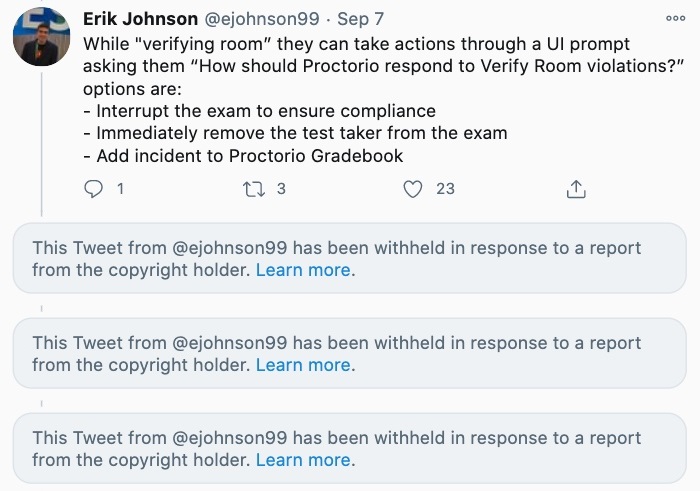Retweet Erik Johnson's tweet
The width and height of the screenshot is (700, 491).
(x=255, y=188)
